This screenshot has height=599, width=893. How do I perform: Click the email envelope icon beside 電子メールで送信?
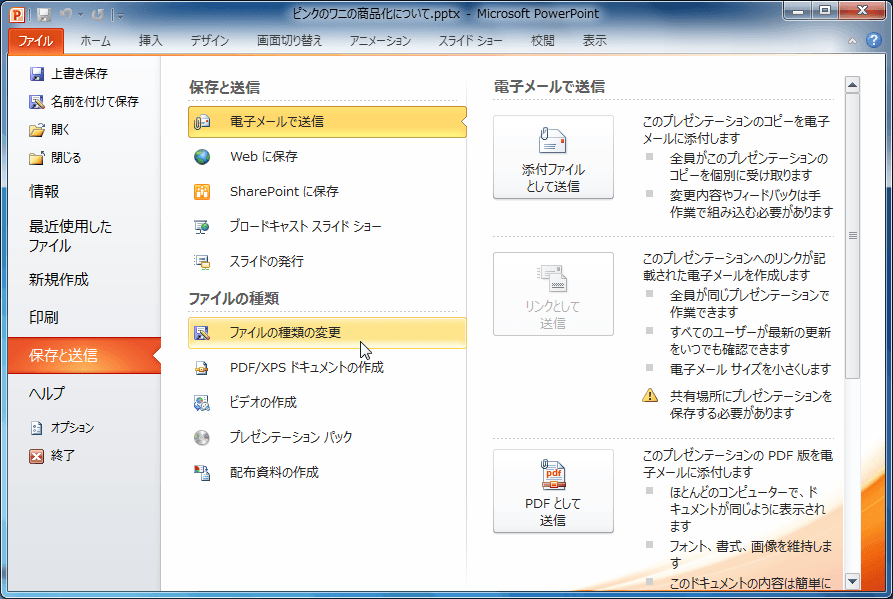click(x=202, y=122)
